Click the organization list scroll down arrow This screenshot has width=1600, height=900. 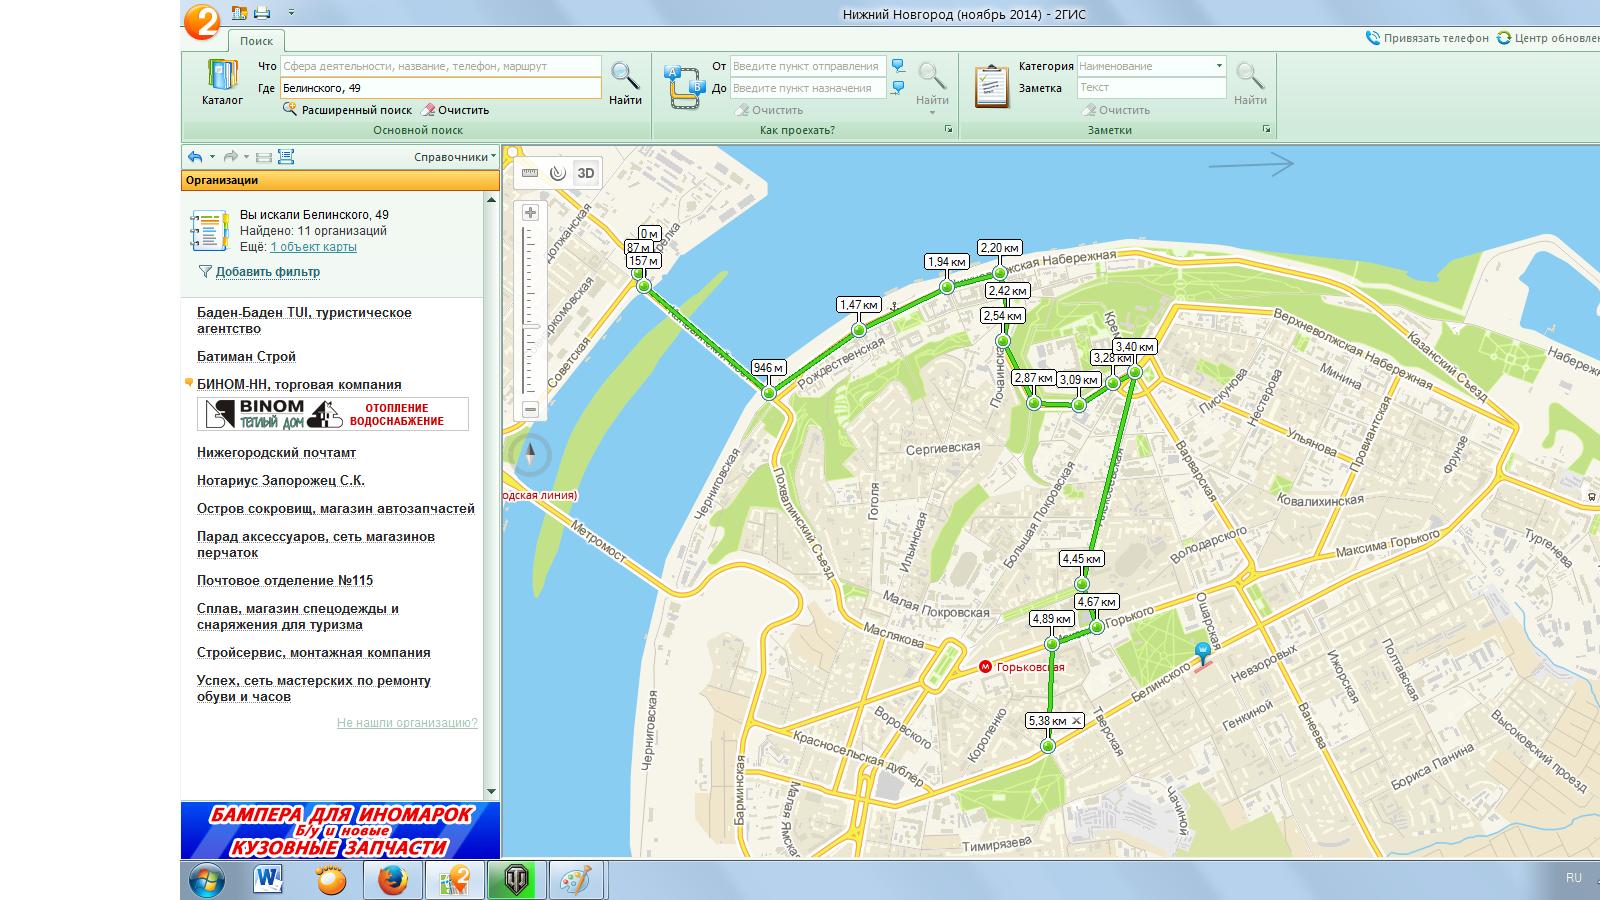tap(491, 791)
